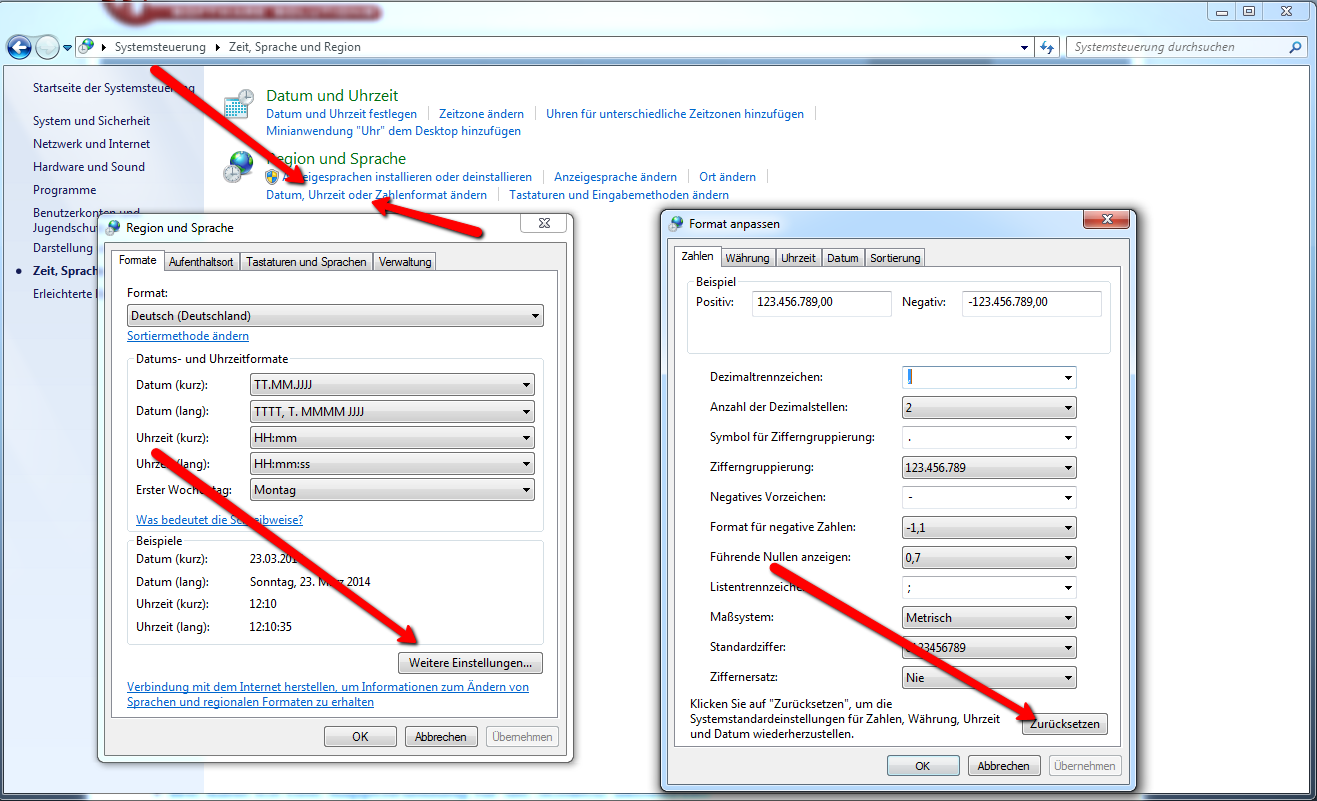The height and width of the screenshot is (801, 1317).
Task: Open the Führende Nullen anzeigen dropdown
Action: [989, 557]
